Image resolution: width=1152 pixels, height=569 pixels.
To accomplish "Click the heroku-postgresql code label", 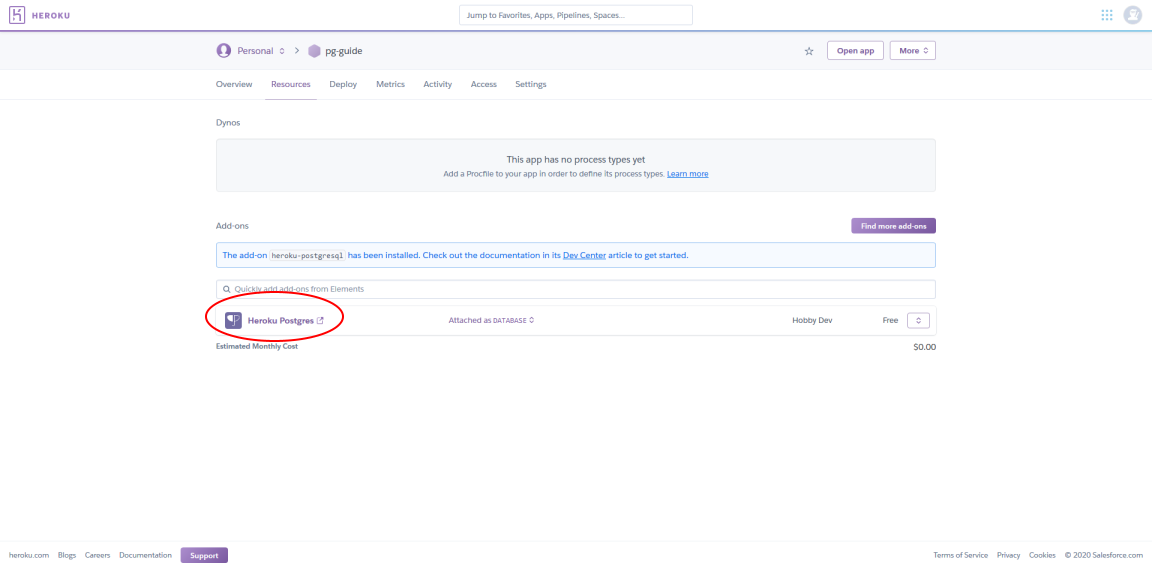I will pos(307,256).
